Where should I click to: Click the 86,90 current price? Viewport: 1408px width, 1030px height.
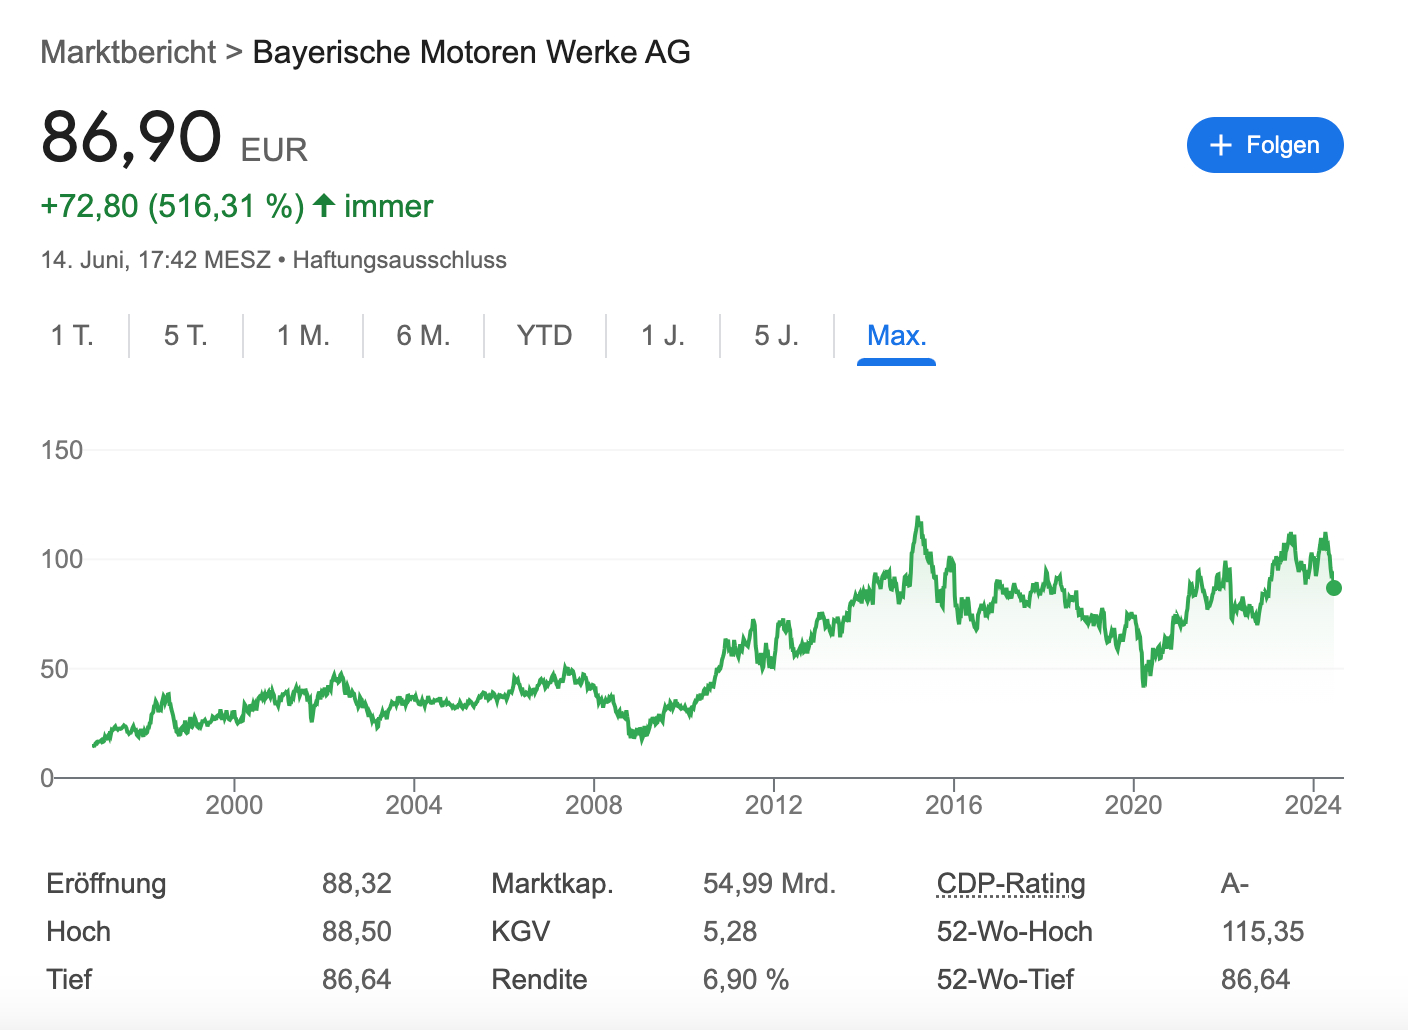[x=131, y=137]
